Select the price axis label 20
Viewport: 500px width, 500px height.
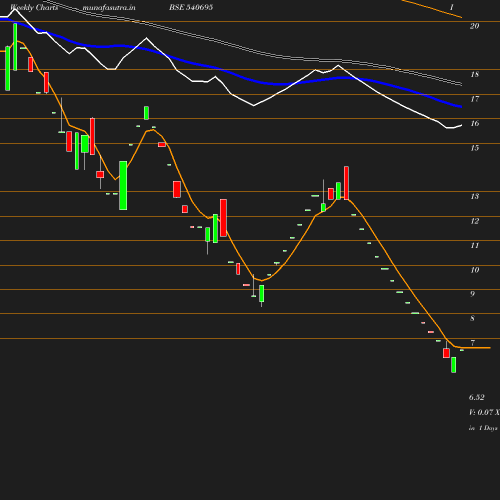475,26
